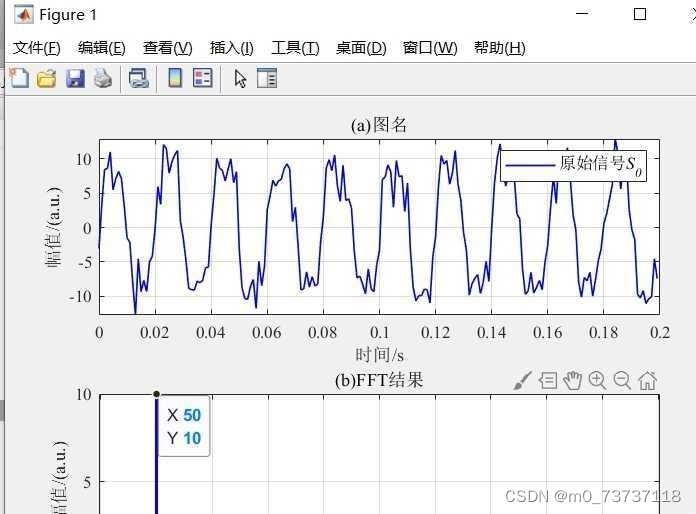Click the Open File folder icon
Viewport: 696px width, 514px height.
[47, 79]
